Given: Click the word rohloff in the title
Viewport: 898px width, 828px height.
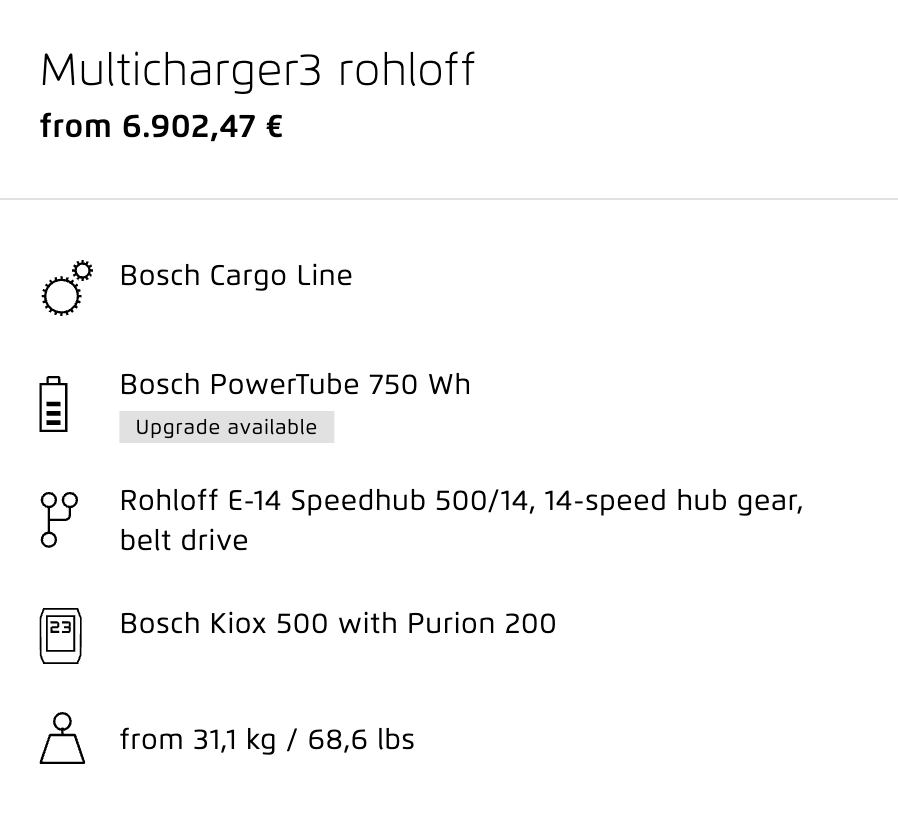Looking at the screenshot, I should tap(407, 70).
